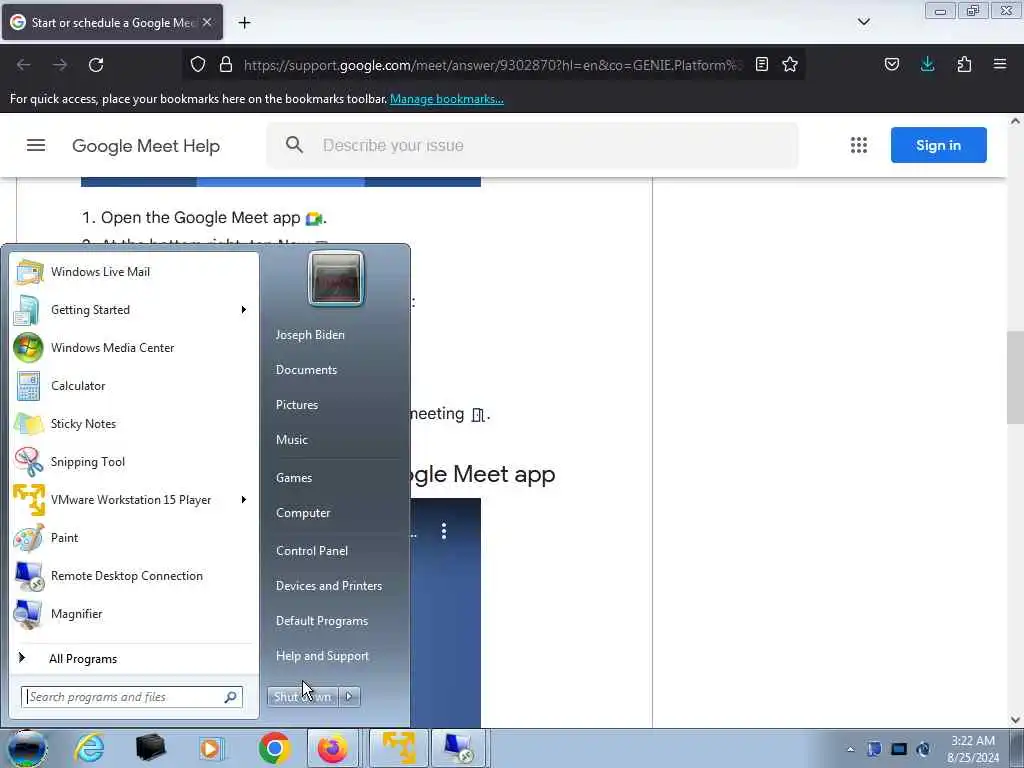Open Devices and Printers

pos(328,586)
